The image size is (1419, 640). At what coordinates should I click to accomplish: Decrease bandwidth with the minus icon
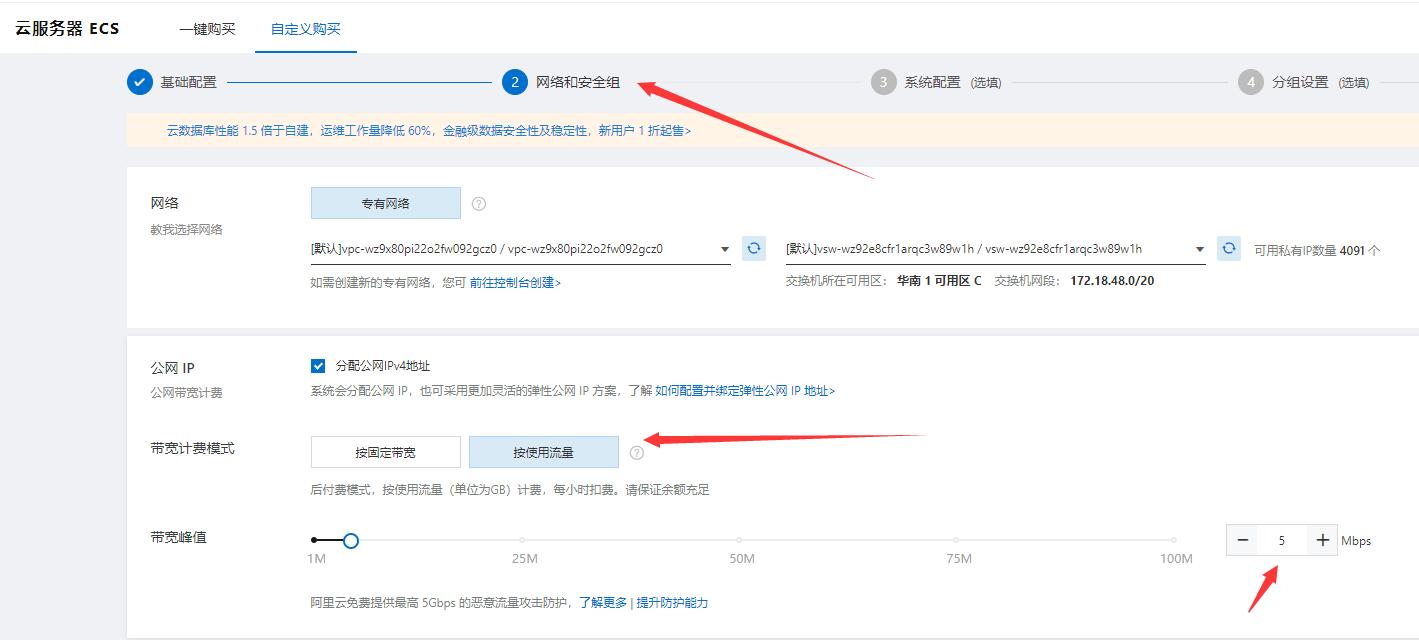tap(1242, 539)
